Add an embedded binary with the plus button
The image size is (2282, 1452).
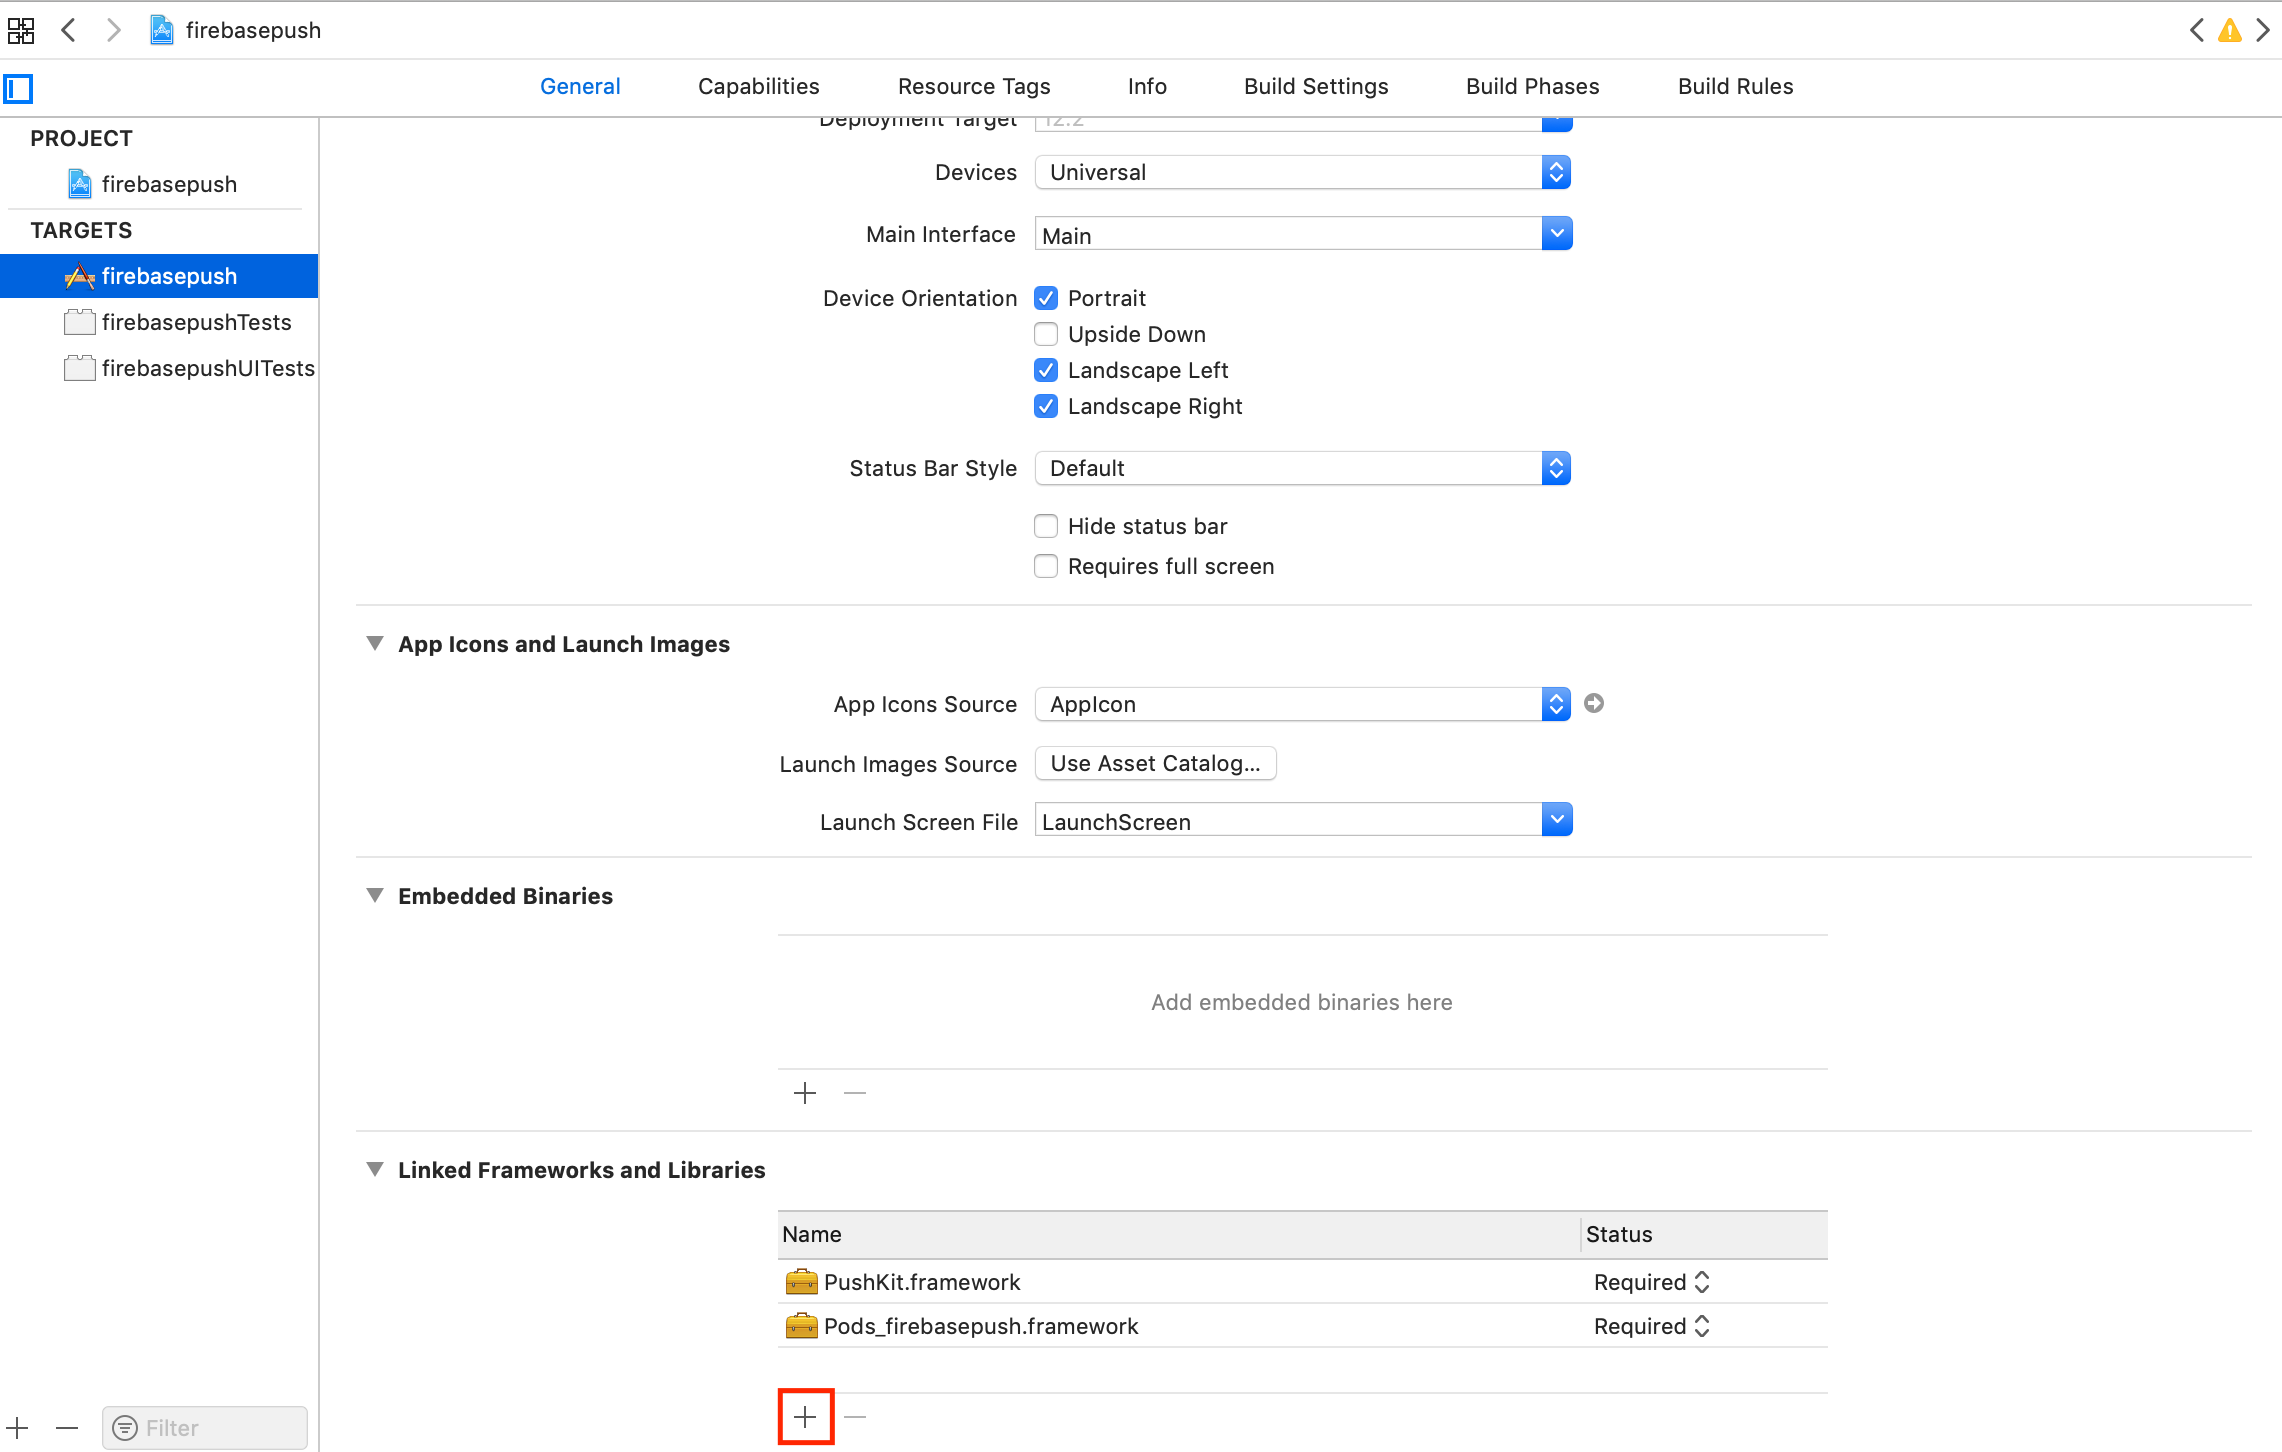coord(805,1093)
